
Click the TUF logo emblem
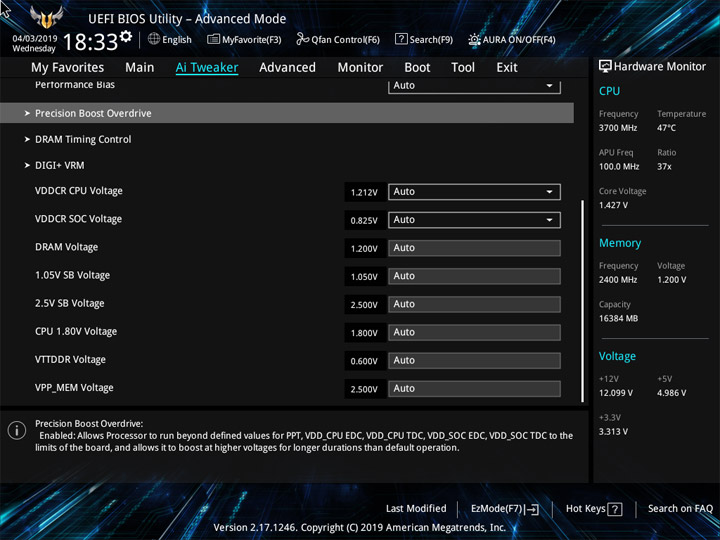tap(46, 17)
